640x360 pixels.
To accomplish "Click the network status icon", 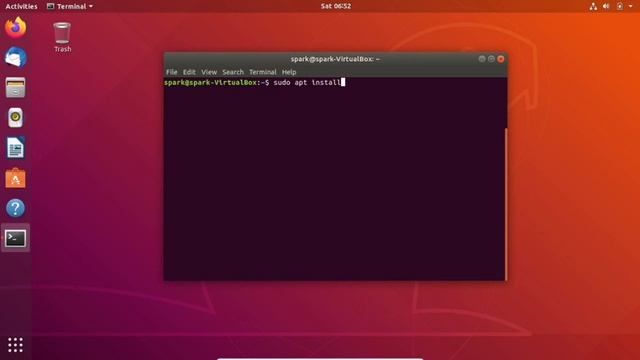I will click(593, 6).
